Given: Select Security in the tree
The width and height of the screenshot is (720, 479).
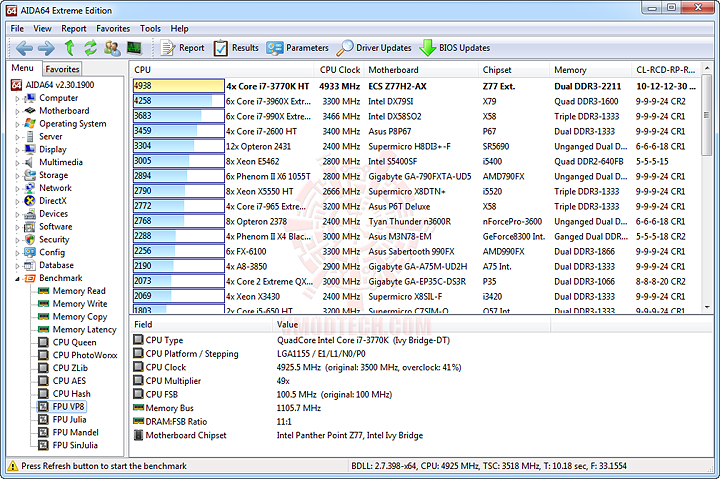Looking at the screenshot, I should [47, 239].
